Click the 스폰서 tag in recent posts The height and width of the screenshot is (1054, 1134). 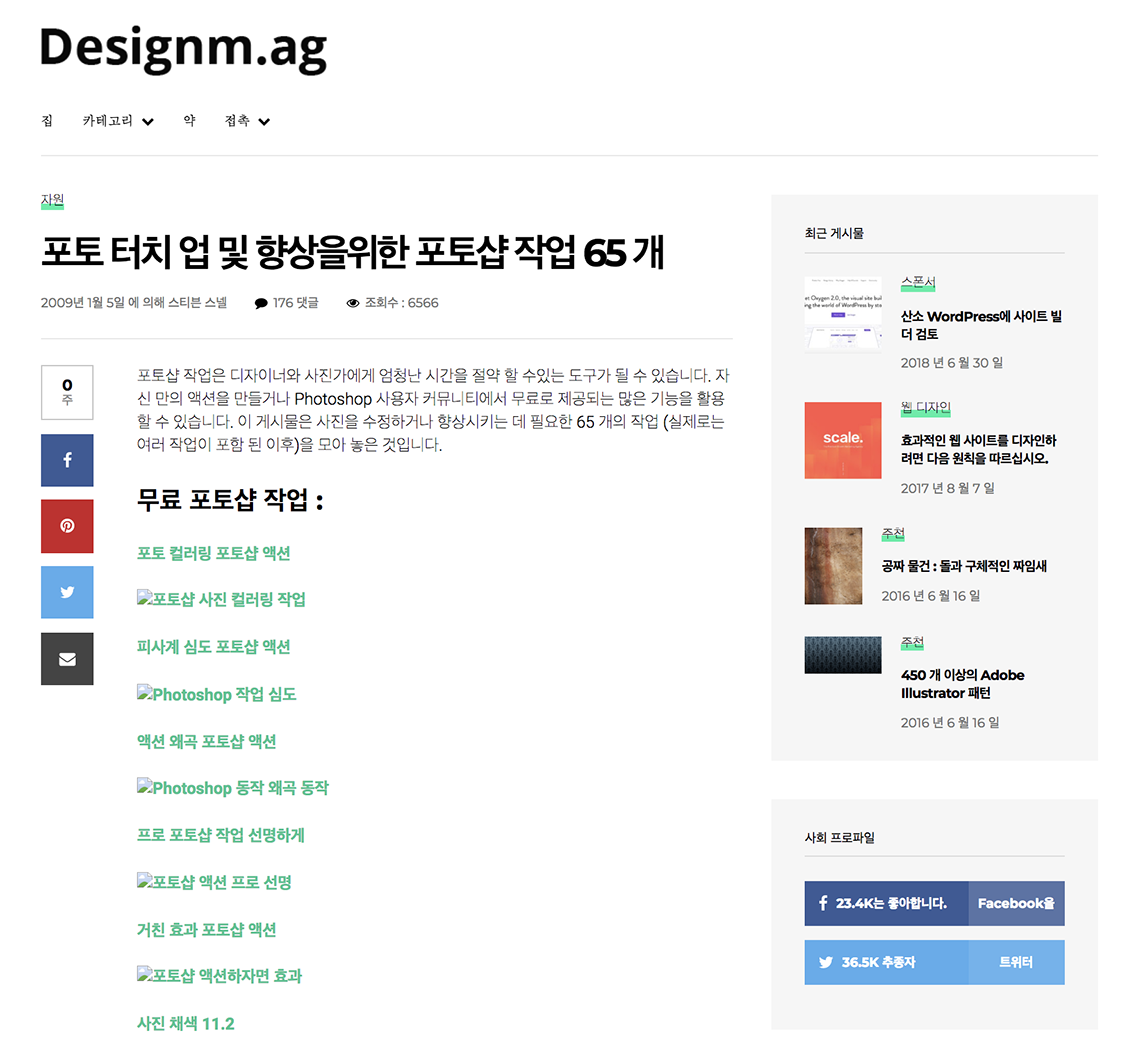click(x=918, y=282)
